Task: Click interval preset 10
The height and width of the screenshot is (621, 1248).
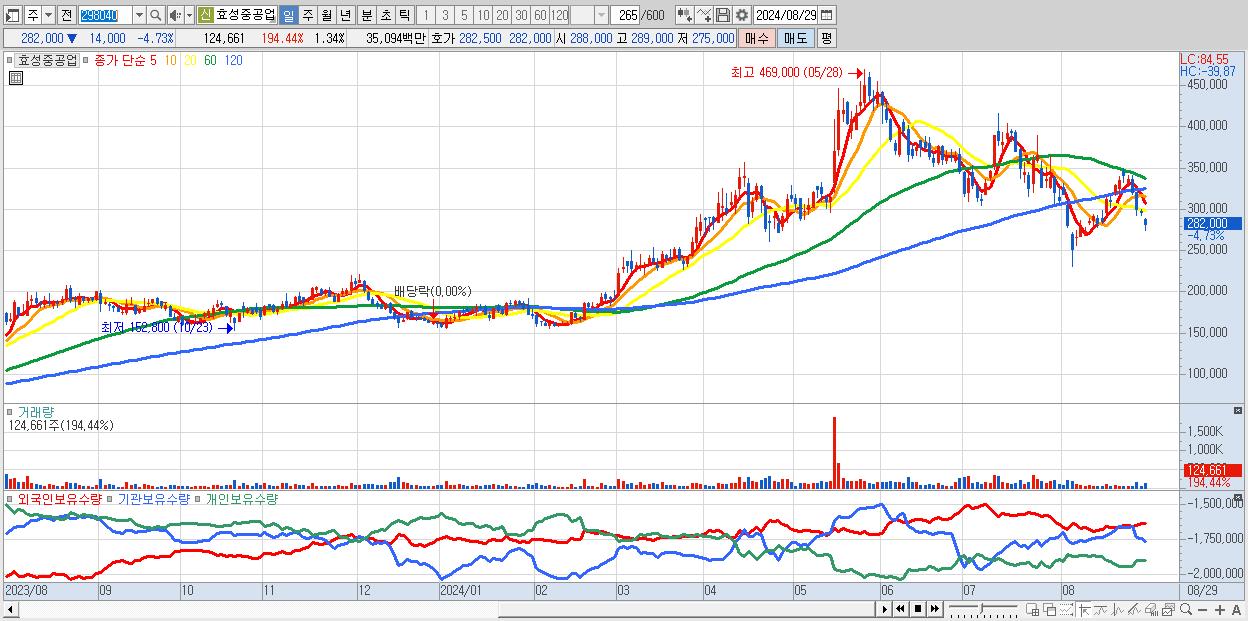Action: (x=483, y=15)
